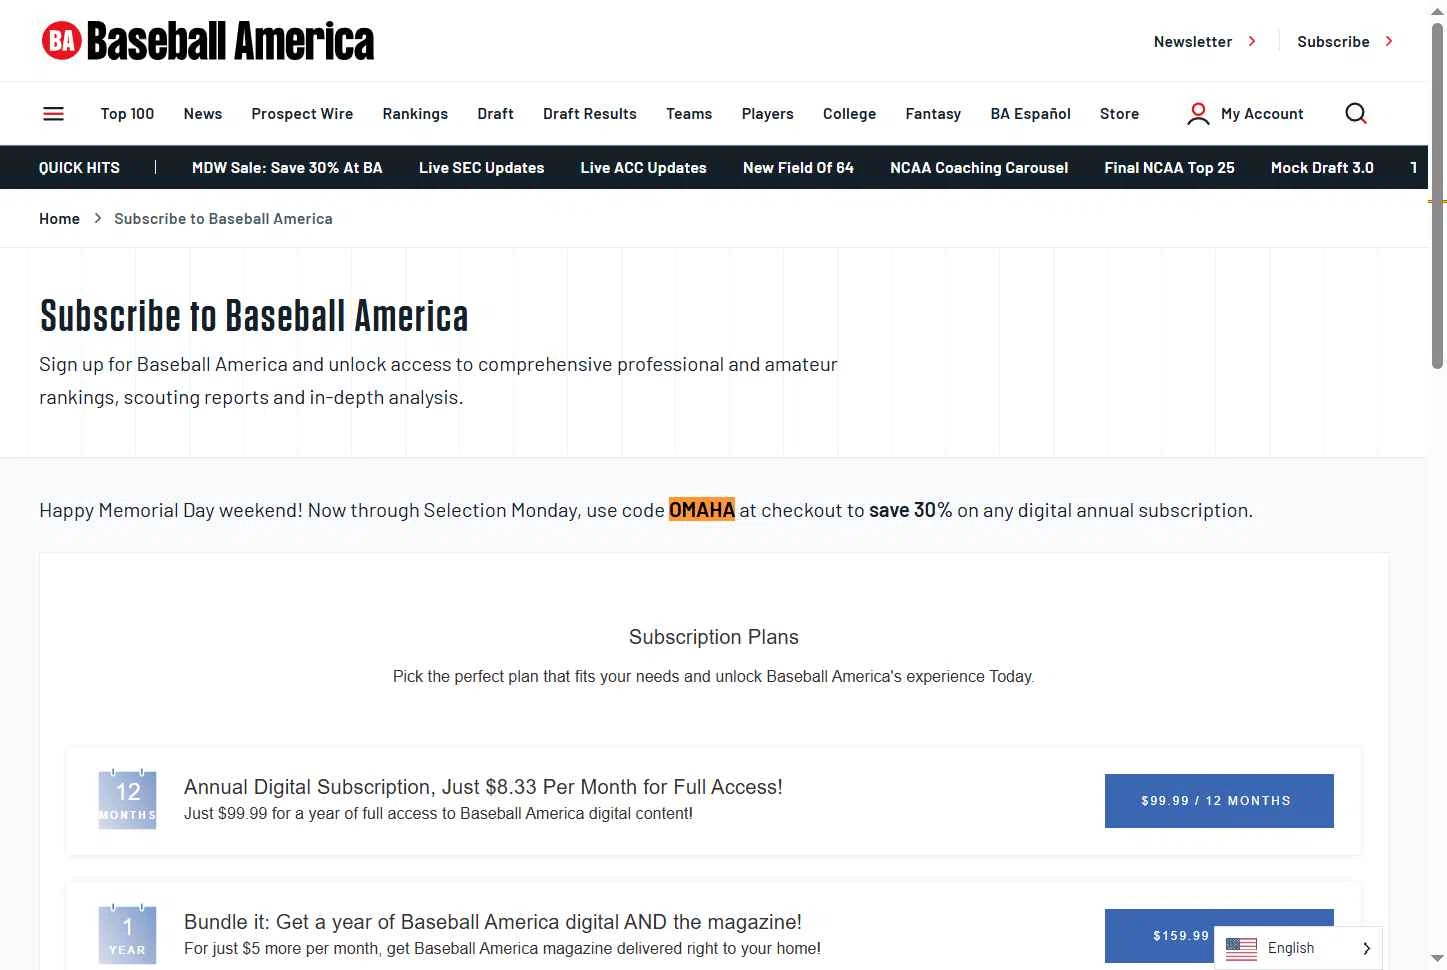This screenshot has height=970, width=1447.
Task: Open the Draft menu item
Action: (x=495, y=114)
